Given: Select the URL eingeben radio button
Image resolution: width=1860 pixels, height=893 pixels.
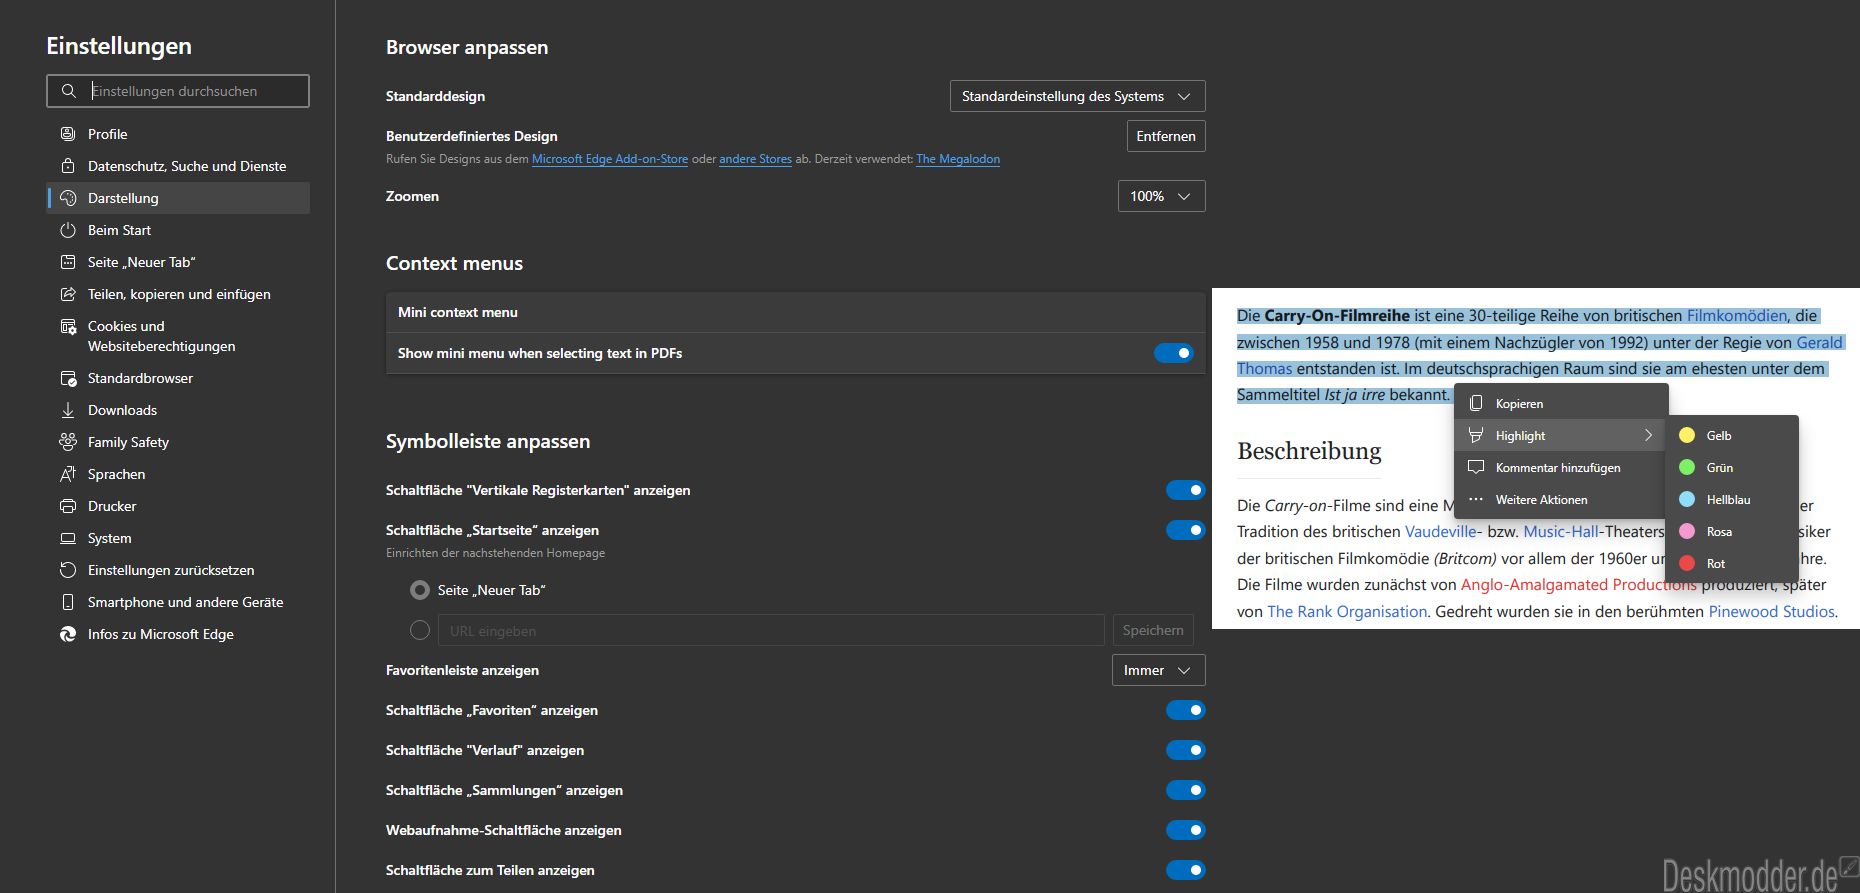Looking at the screenshot, I should pos(420,630).
